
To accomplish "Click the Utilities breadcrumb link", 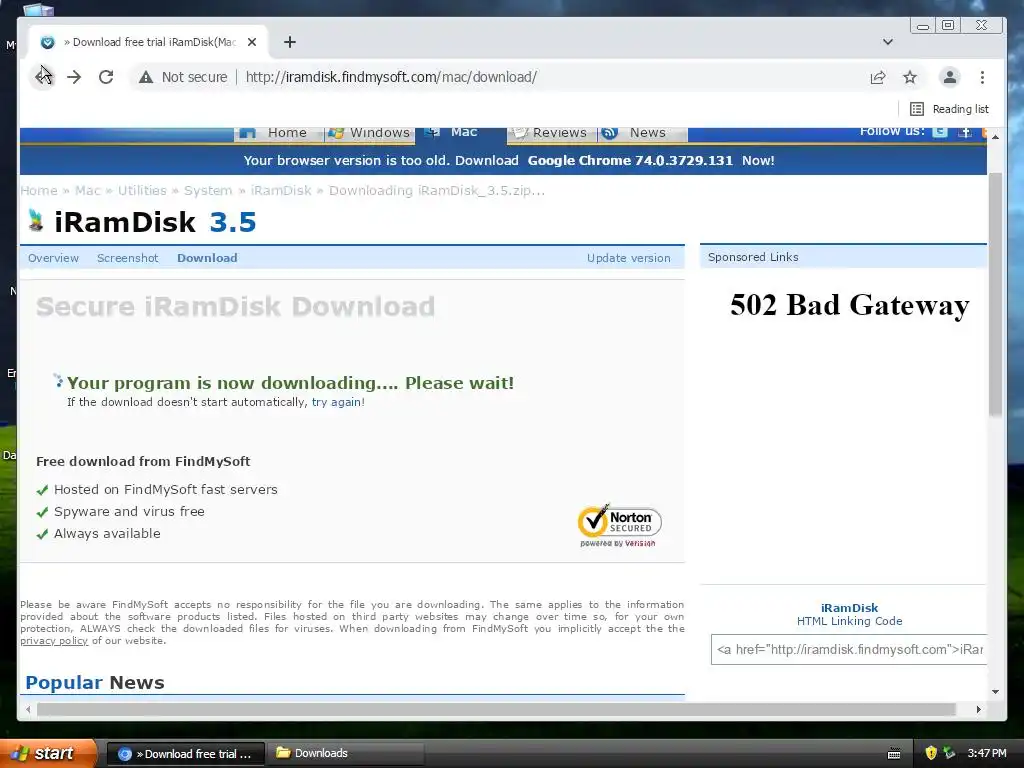I will (142, 191).
